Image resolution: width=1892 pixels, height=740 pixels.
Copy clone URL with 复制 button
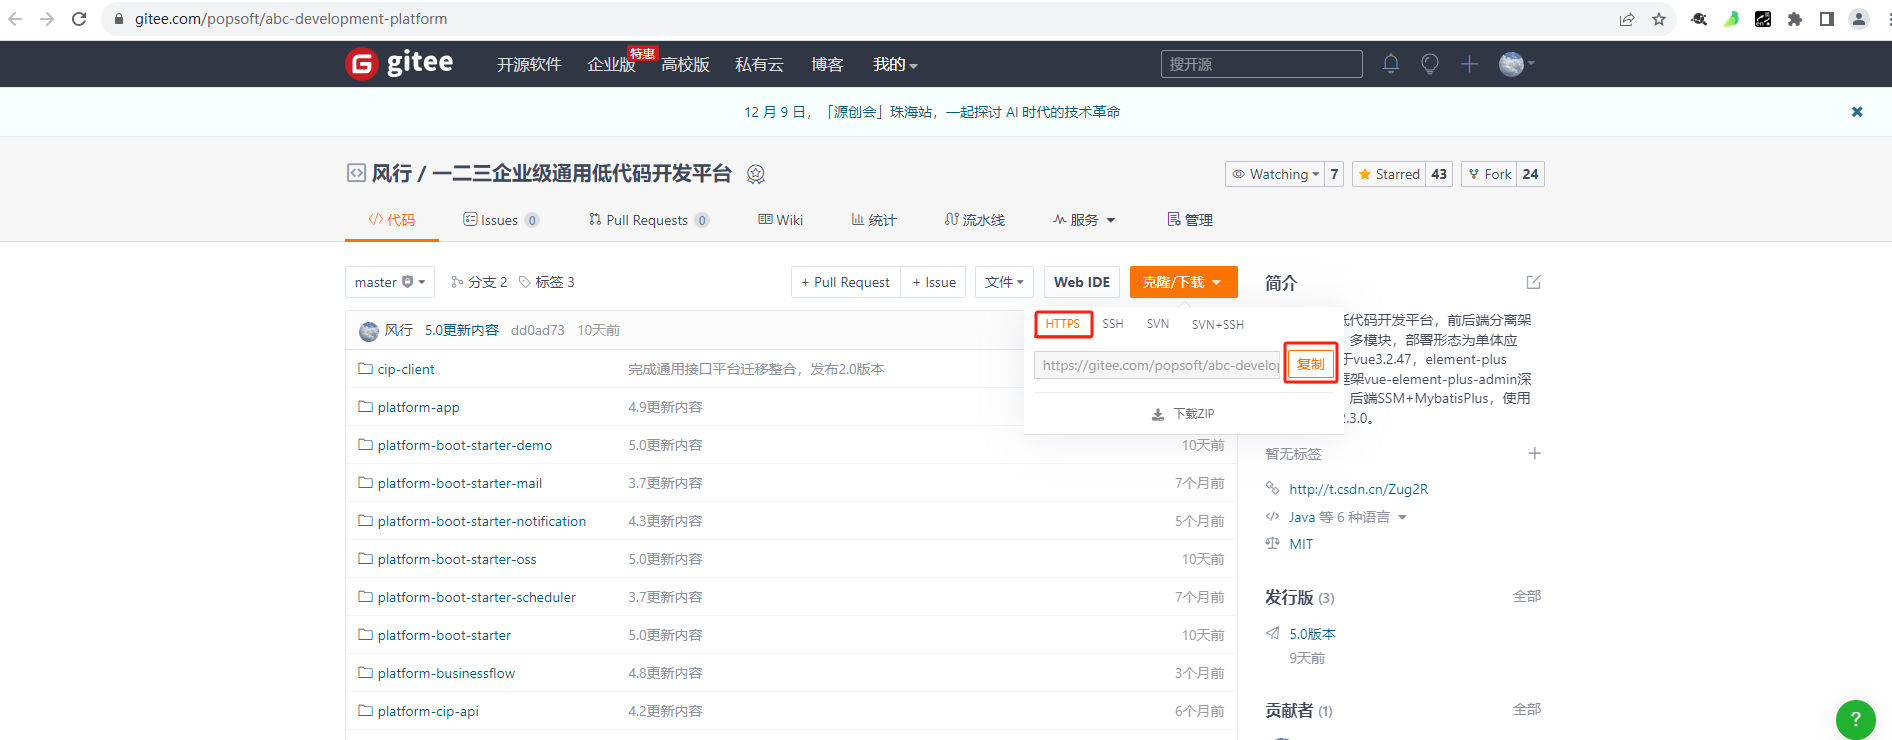1311,364
